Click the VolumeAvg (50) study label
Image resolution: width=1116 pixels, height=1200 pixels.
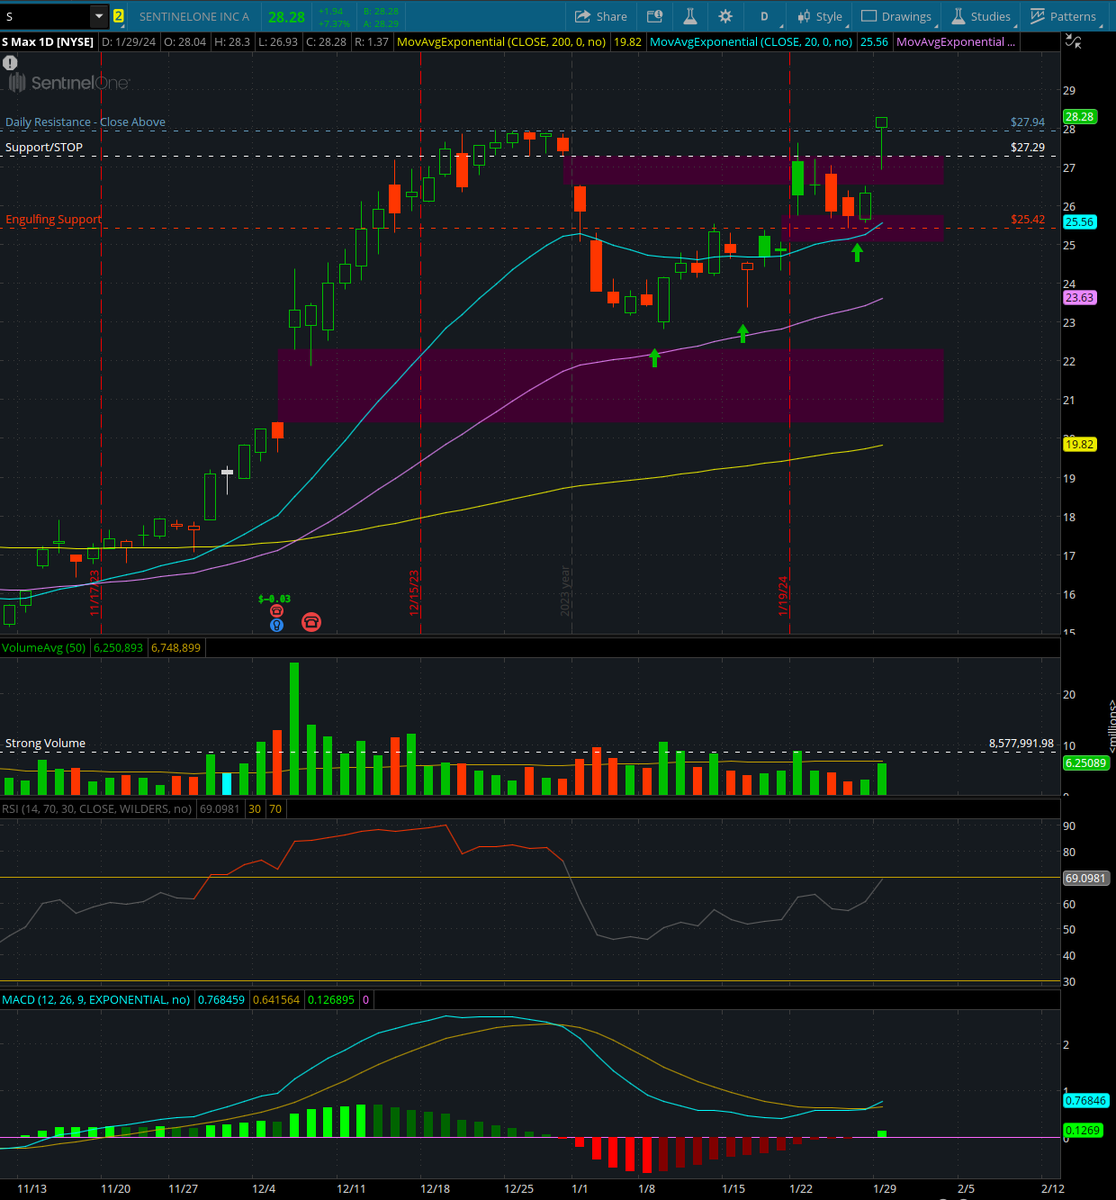(x=45, y=648)
